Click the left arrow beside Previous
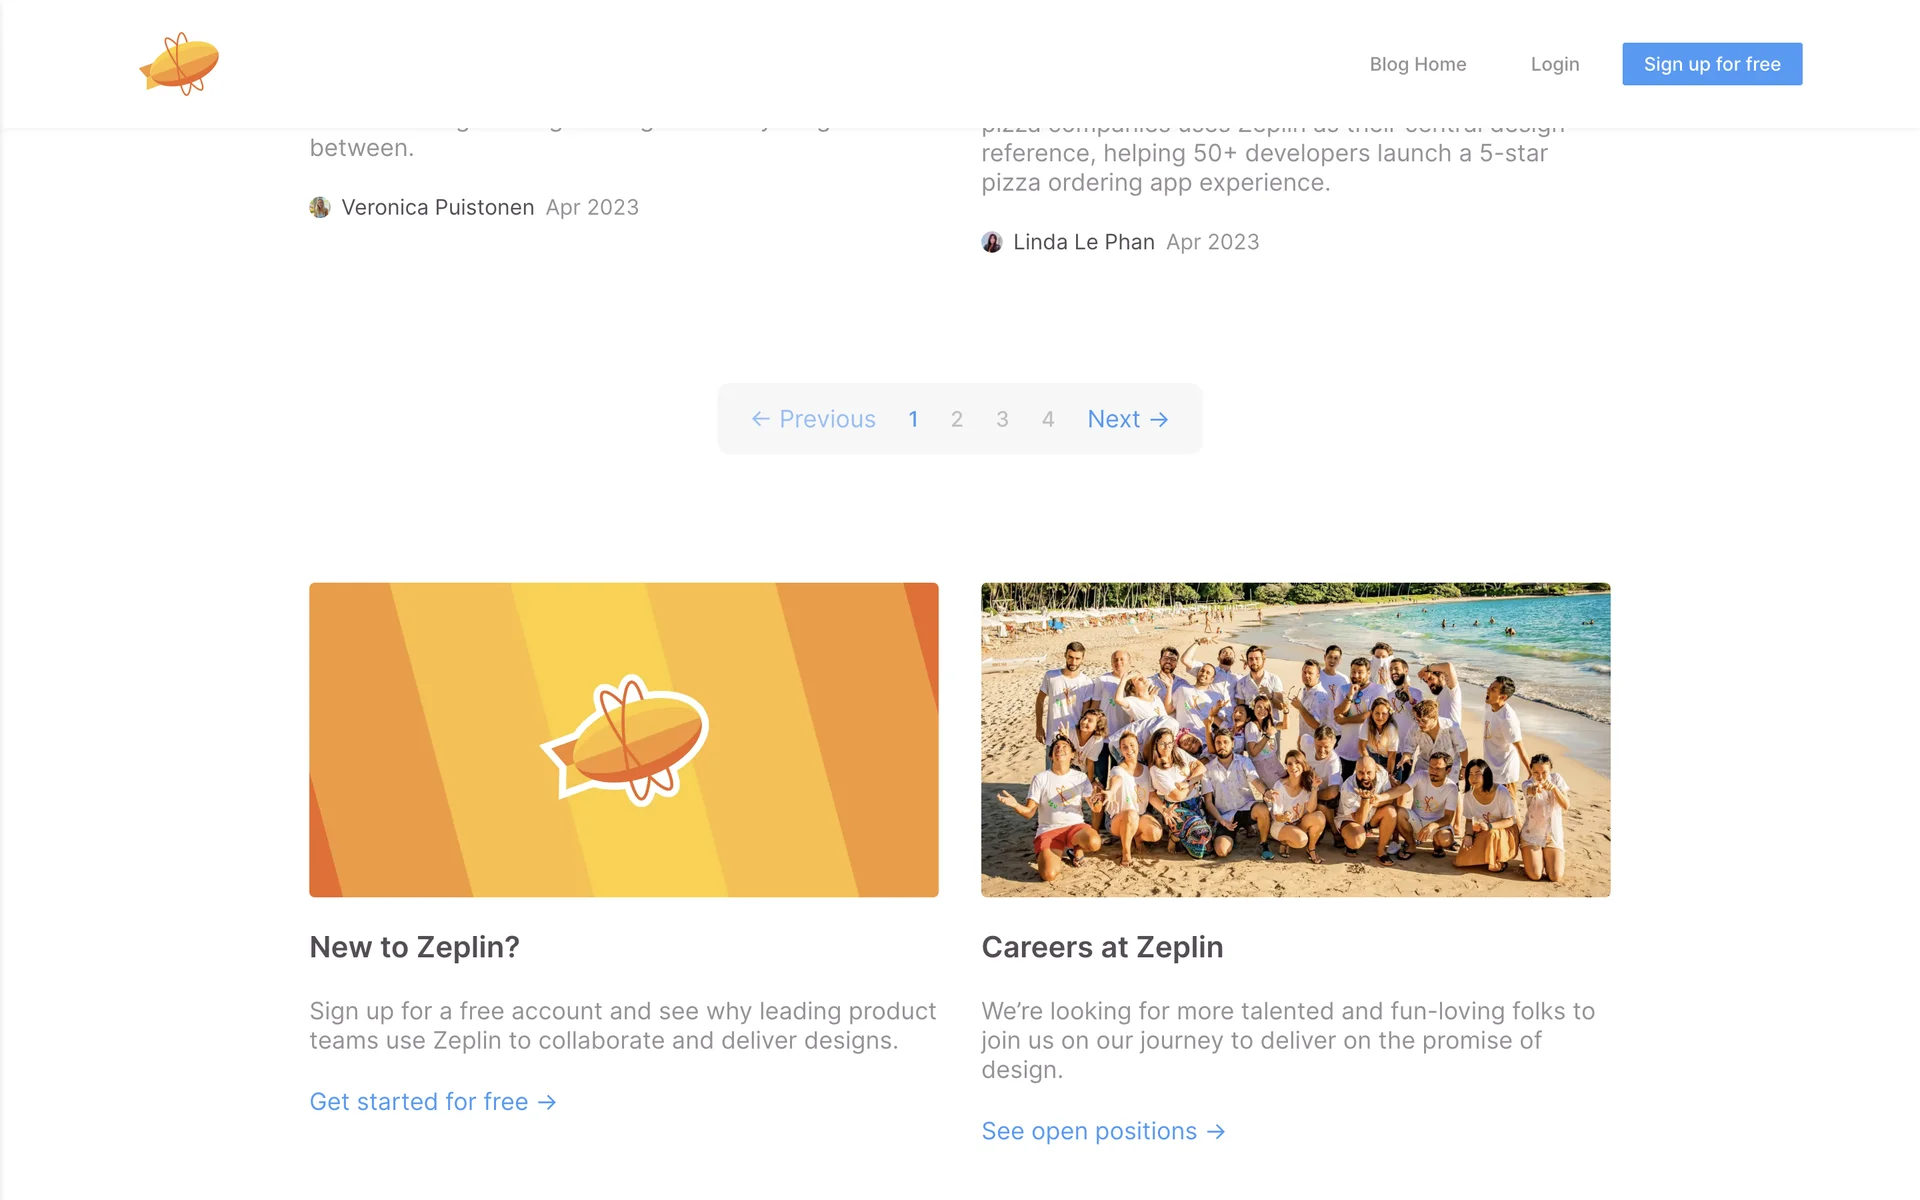This screenshot has height=1200, width=1920. [760, 419]
